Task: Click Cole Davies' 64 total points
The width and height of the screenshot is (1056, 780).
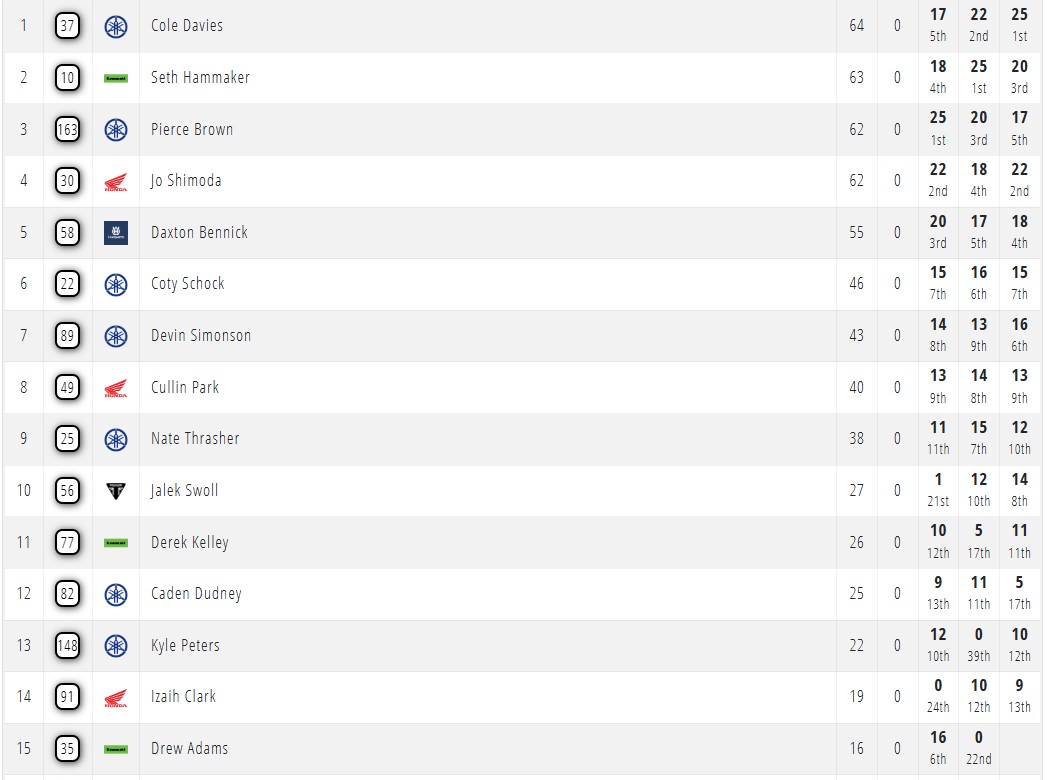Action: pos(857,26)
